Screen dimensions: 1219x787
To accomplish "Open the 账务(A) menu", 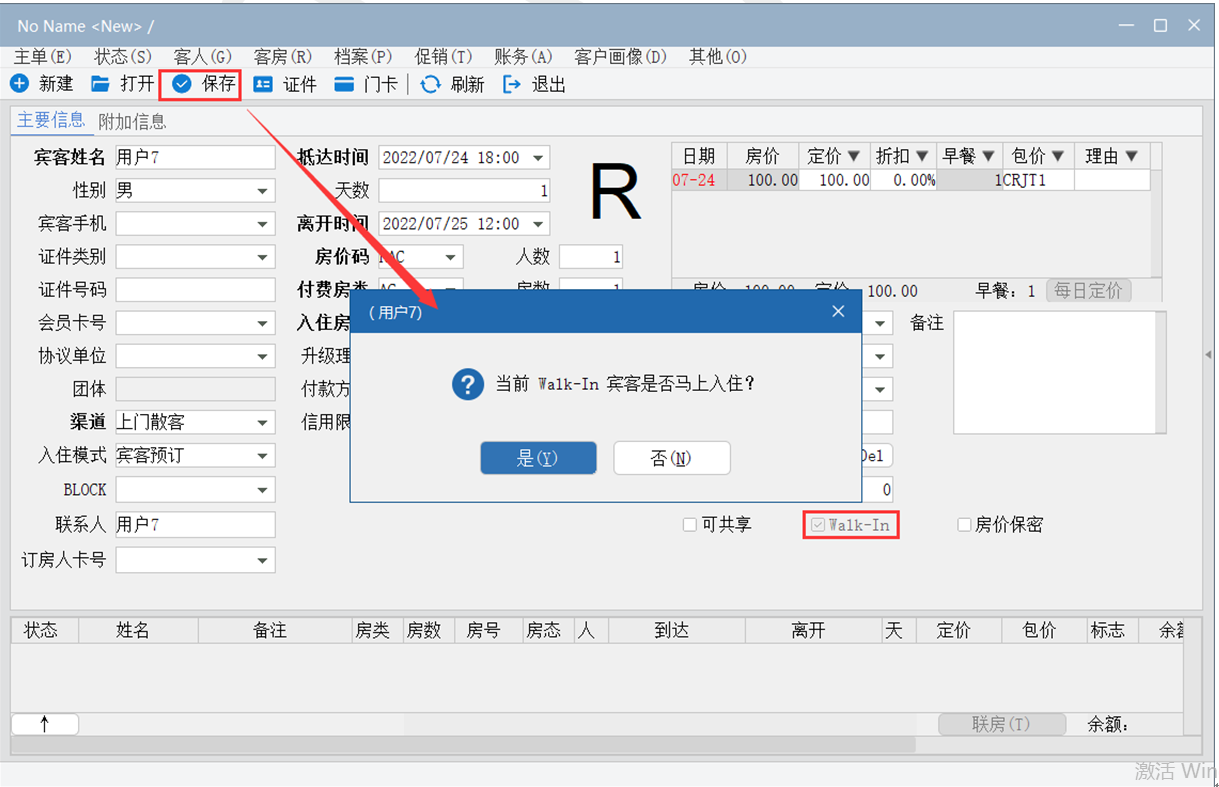I will coord(523,56).
